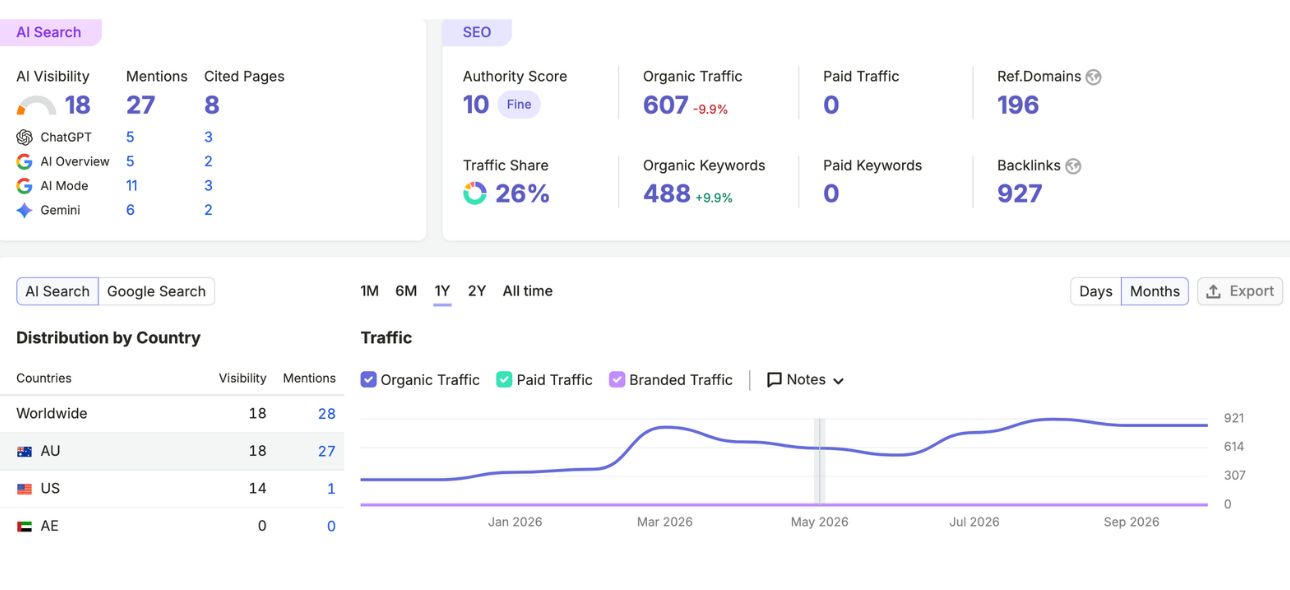Viewport: 1290px width, 590px height.
Task: Click the Authority Score value 10
Action: point(476,105)
